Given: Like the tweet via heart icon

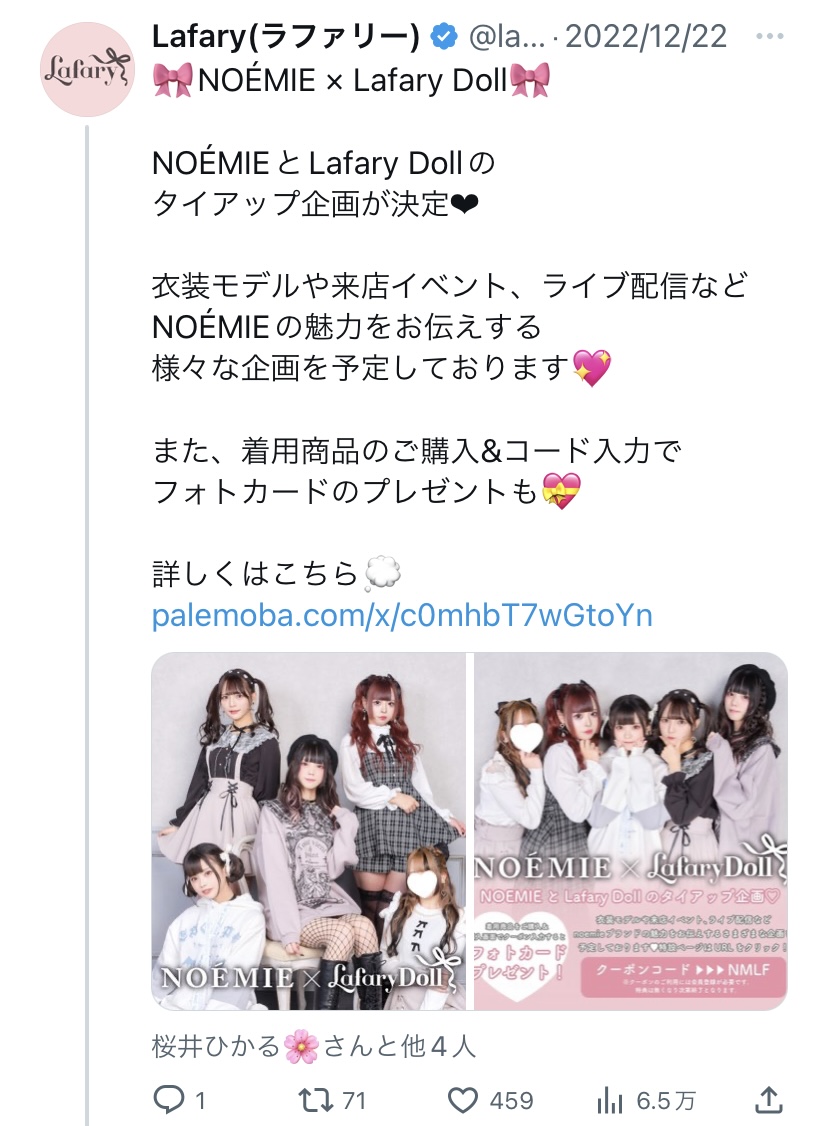Looking at the screenshot, I should pyautogui.click(x=462, y=1100).
